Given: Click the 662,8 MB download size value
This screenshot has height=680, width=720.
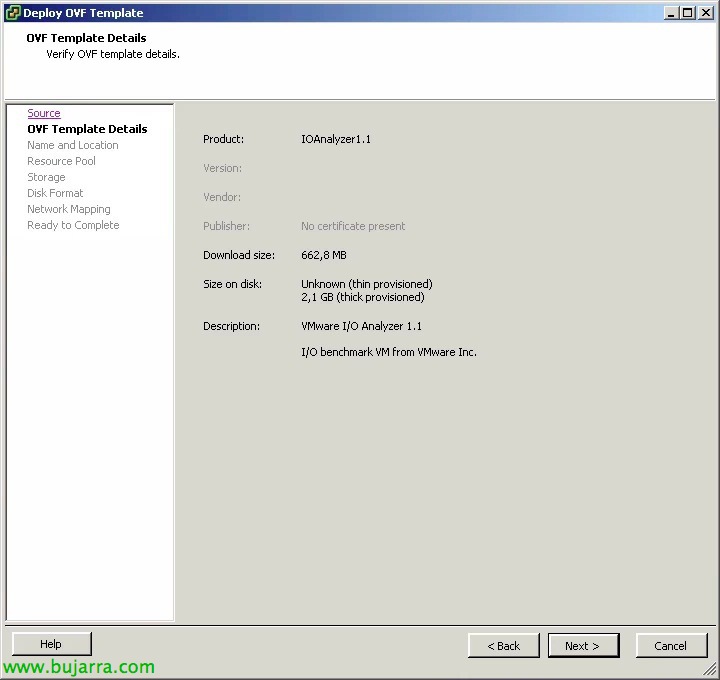Looking at the screenshot, I should click(324, 255).
